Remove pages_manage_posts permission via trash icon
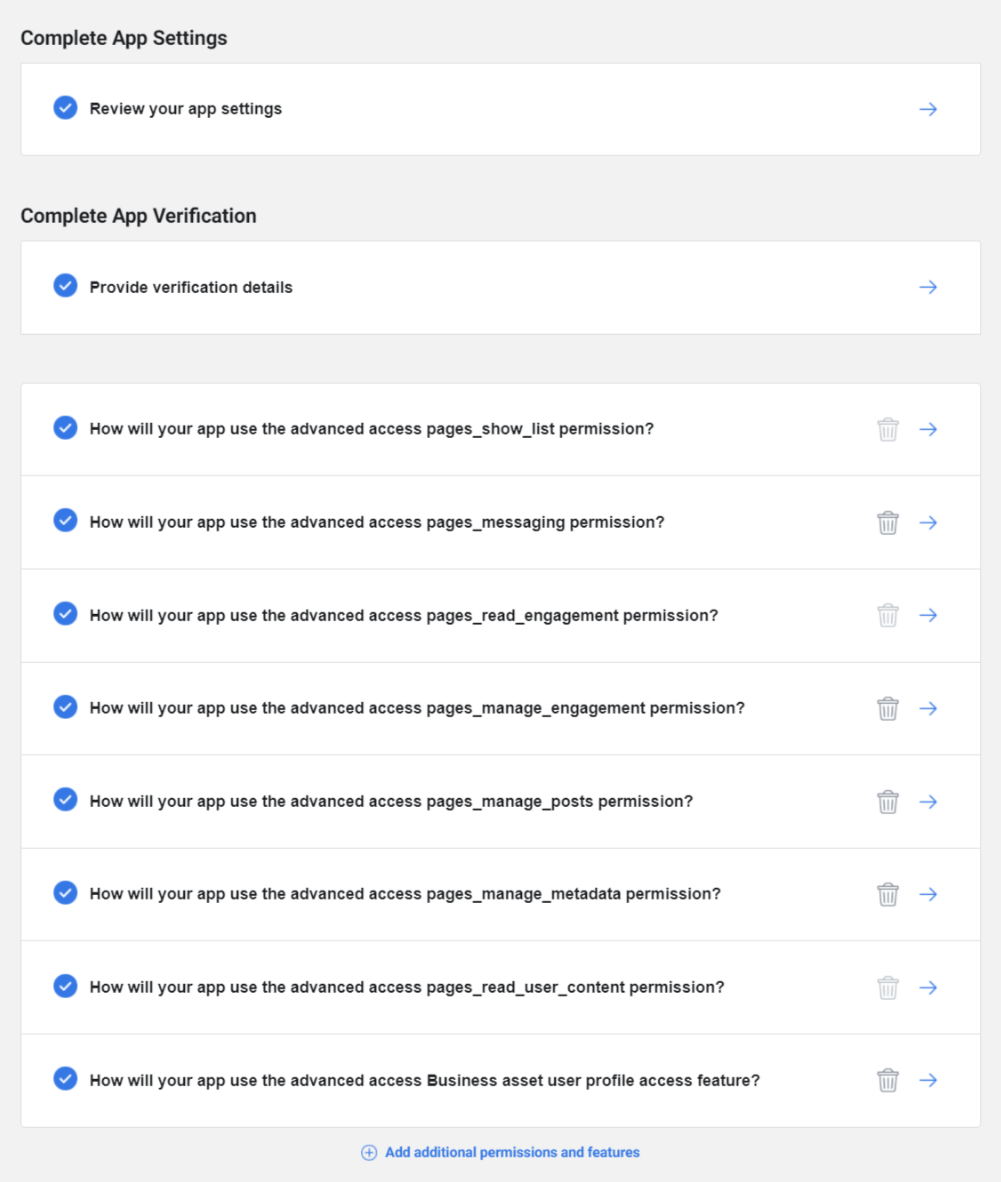 click(887, 801)
